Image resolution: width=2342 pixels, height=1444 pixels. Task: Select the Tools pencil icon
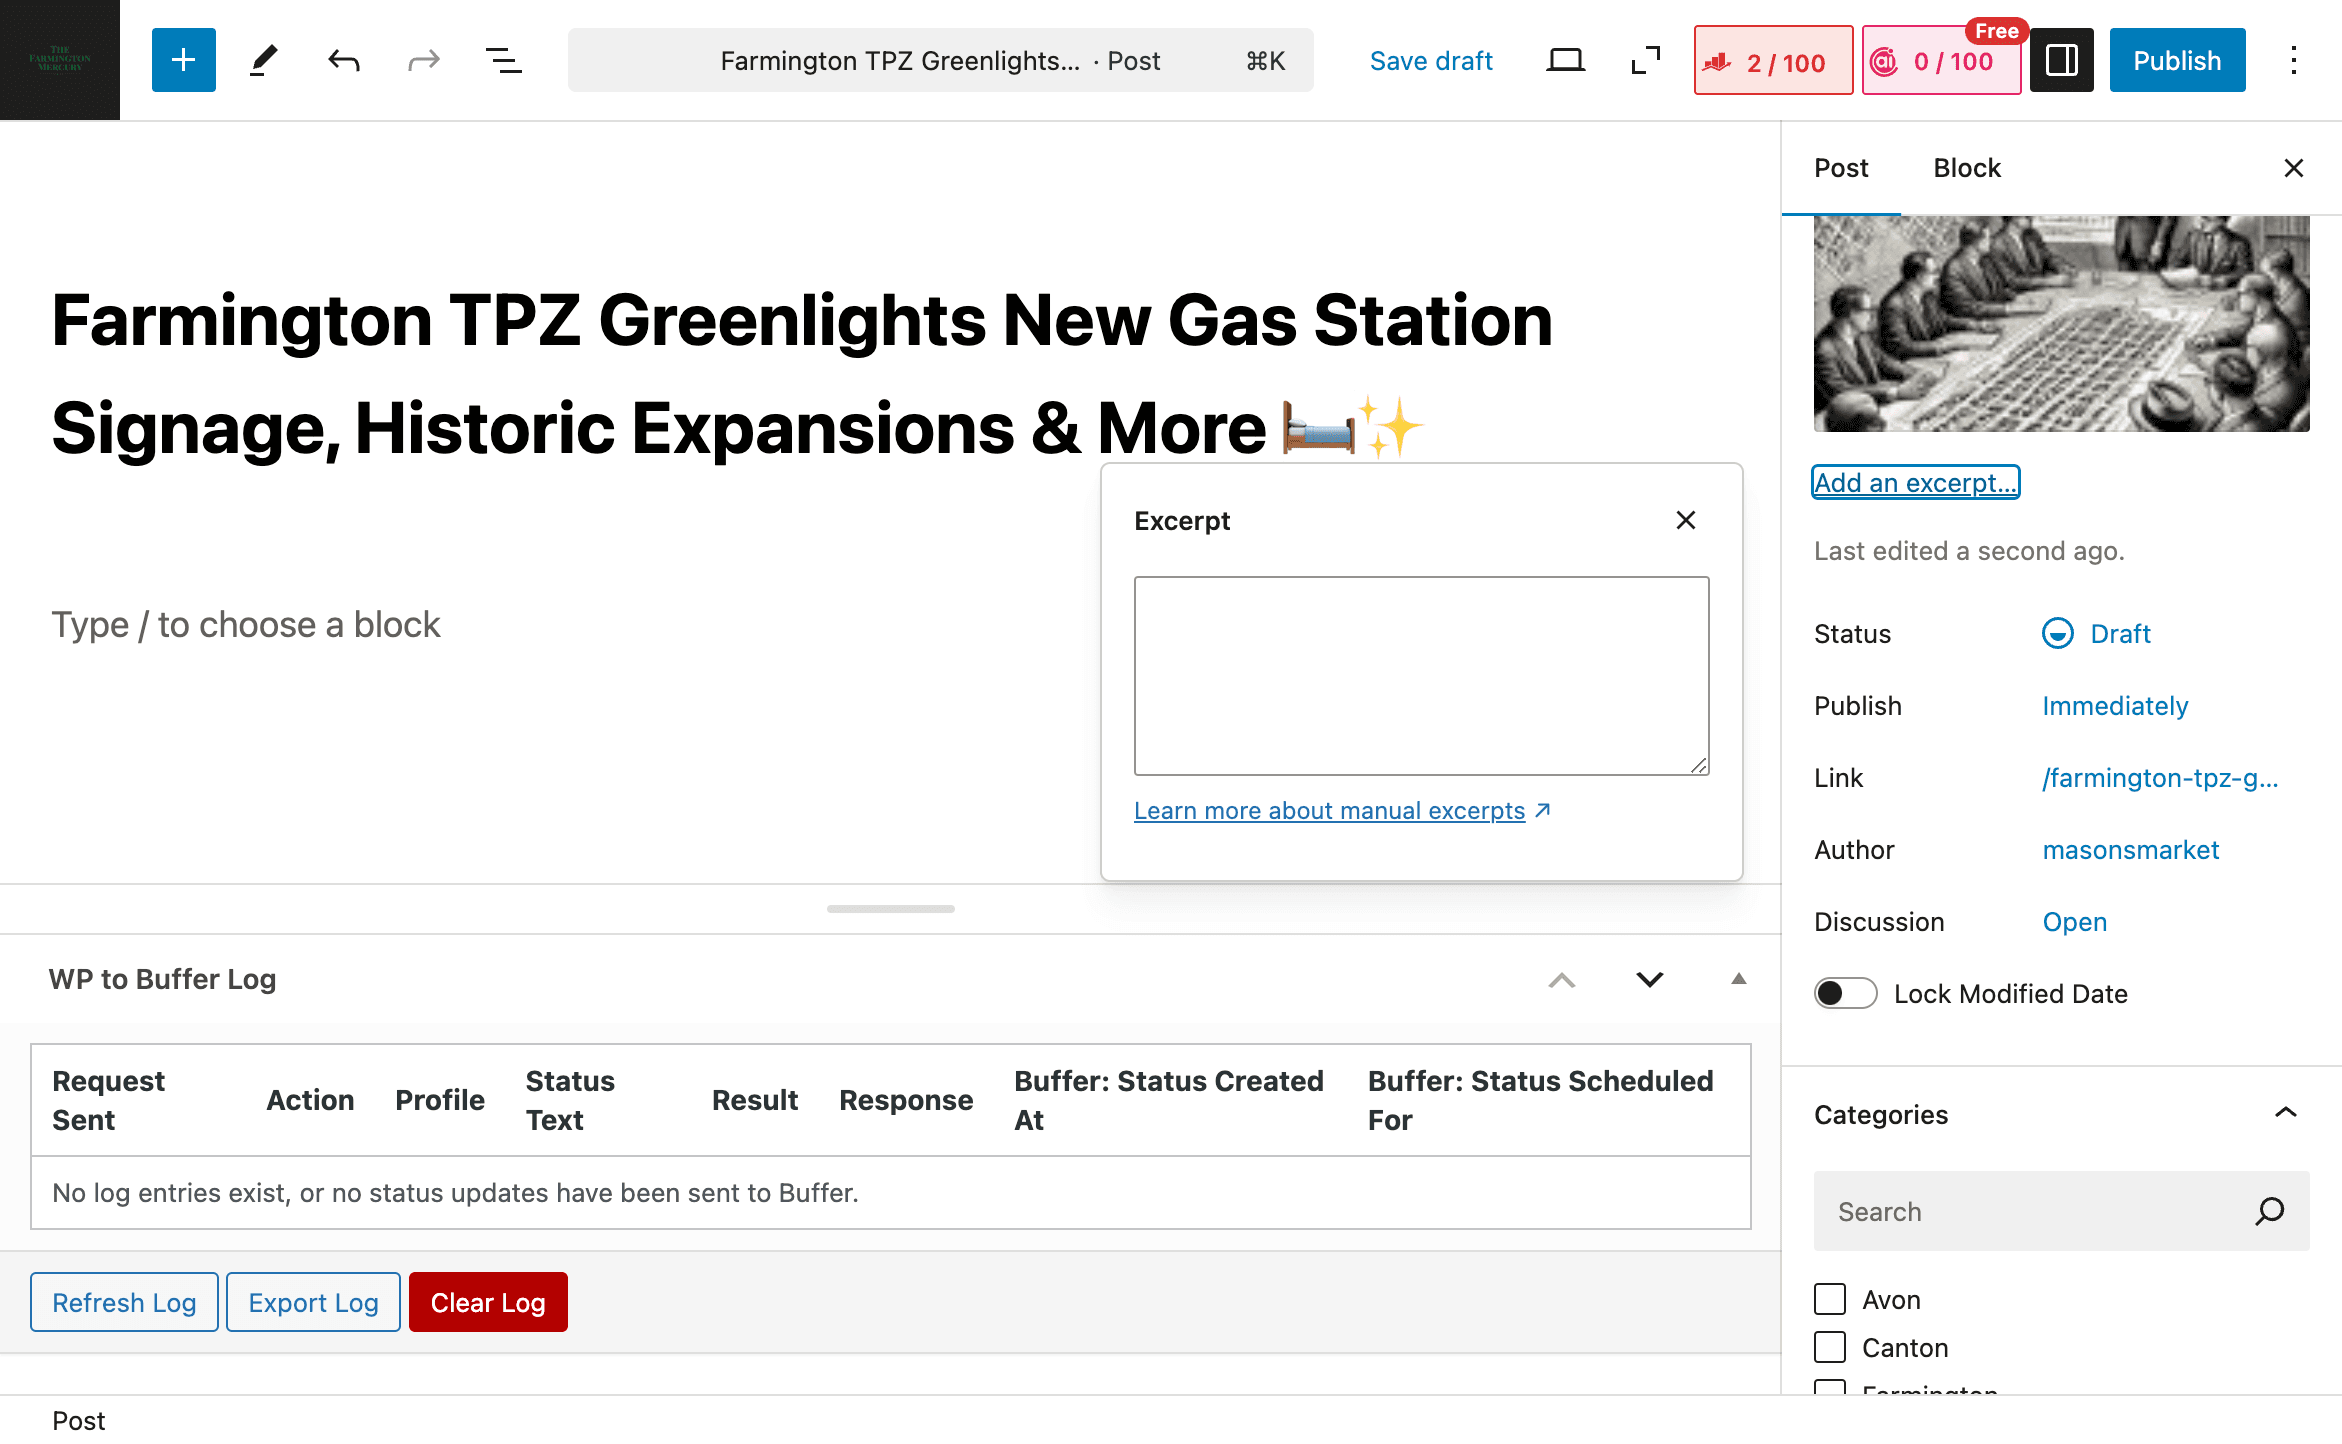point(263,60)
